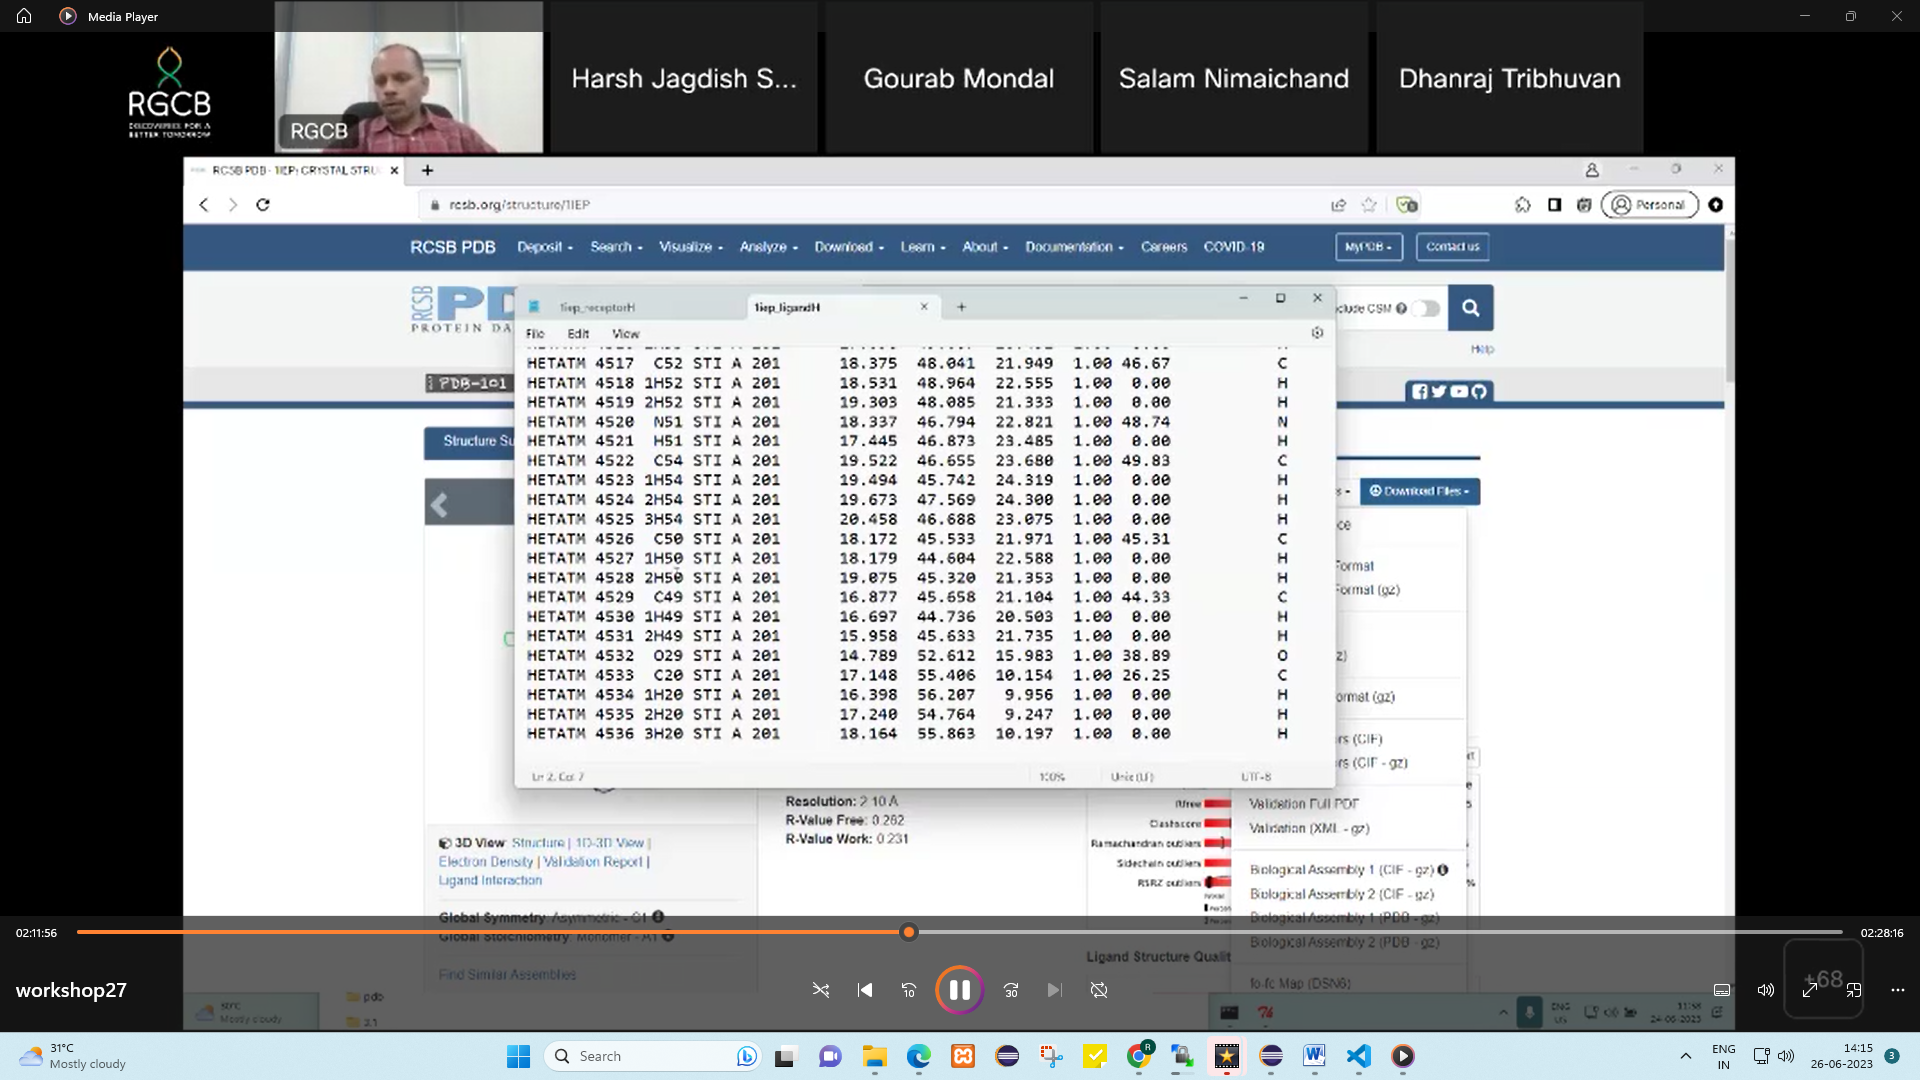Select the 1iep_ligandH Notepad tab
Viewport: 1920px width, 1080px height.
point(787,307)
